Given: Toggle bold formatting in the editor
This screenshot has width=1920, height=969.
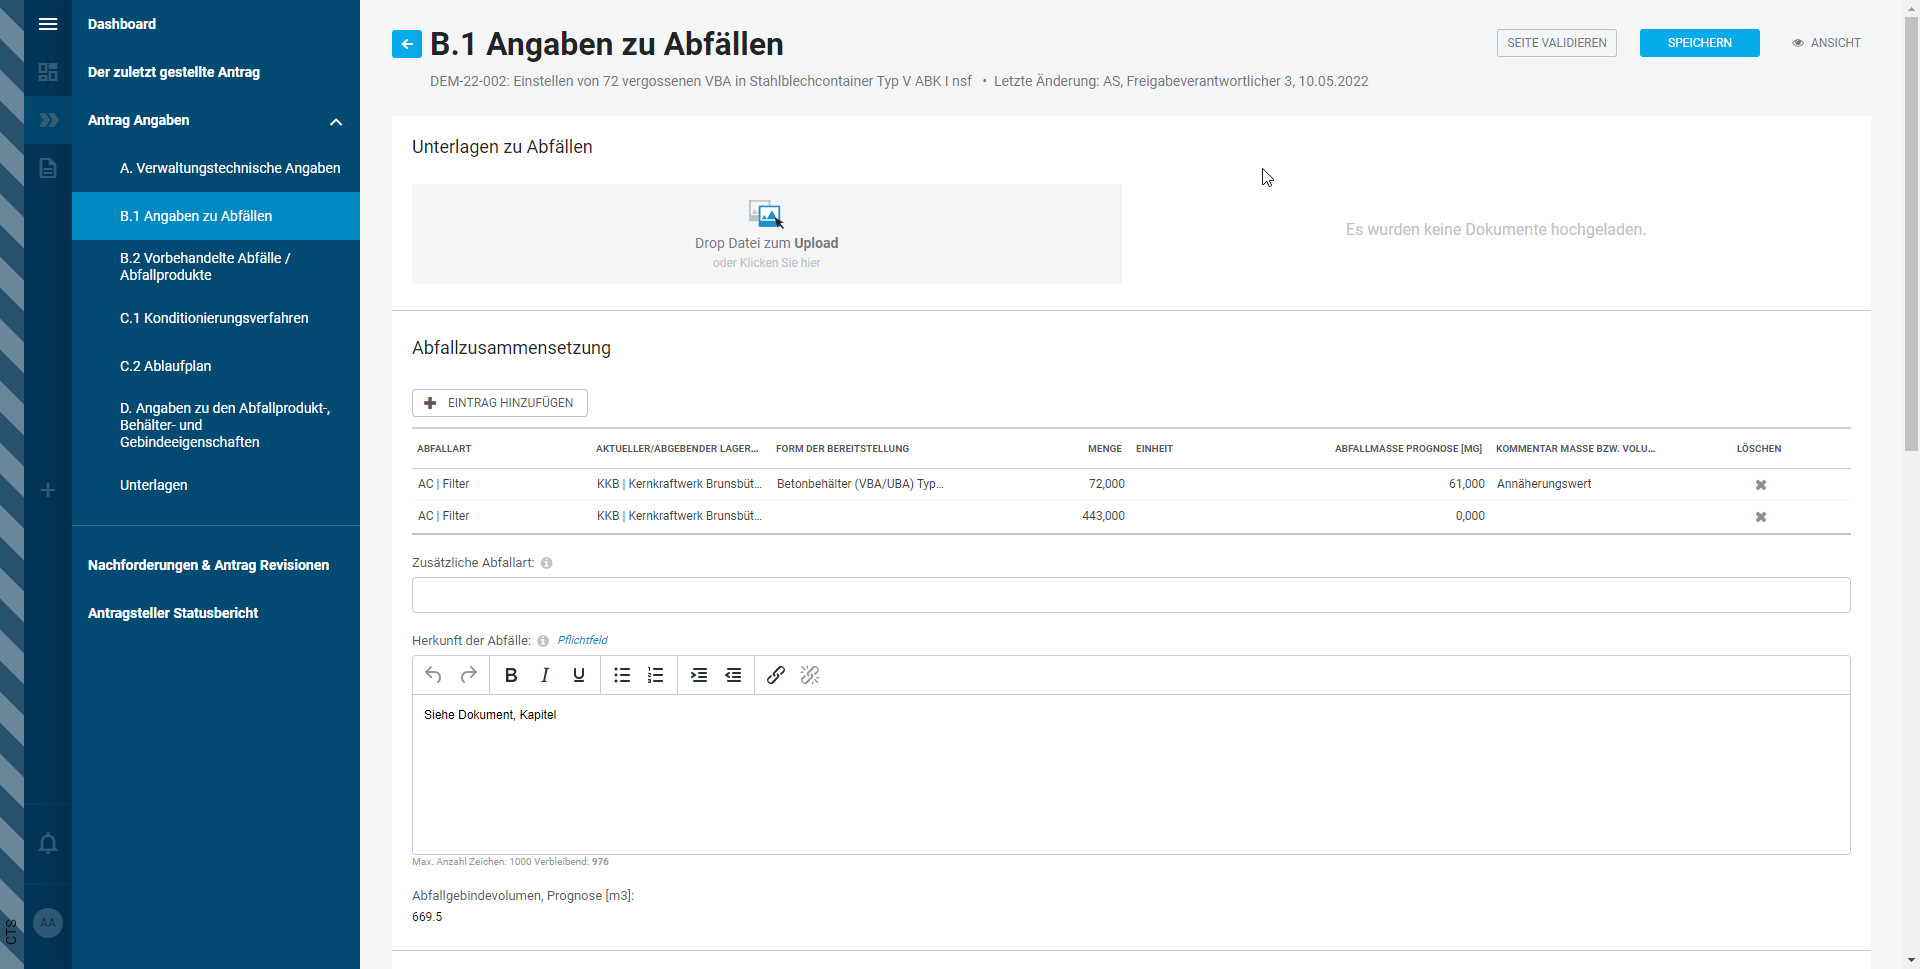Looking at the screenshot, I should (510, 675).
